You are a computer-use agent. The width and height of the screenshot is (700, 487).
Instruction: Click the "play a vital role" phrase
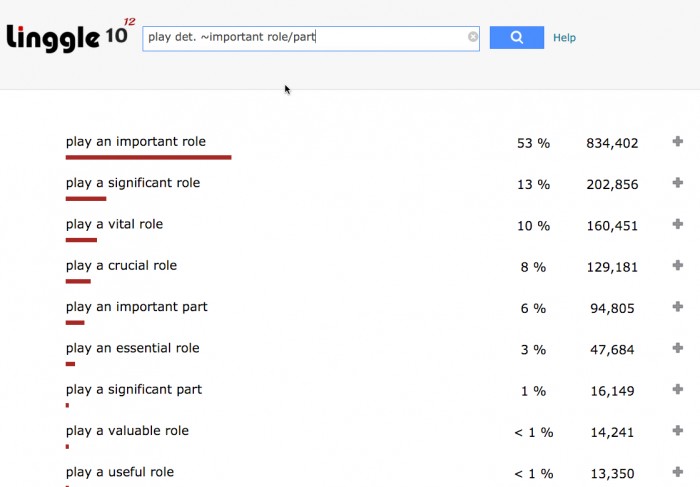point(114,225)
